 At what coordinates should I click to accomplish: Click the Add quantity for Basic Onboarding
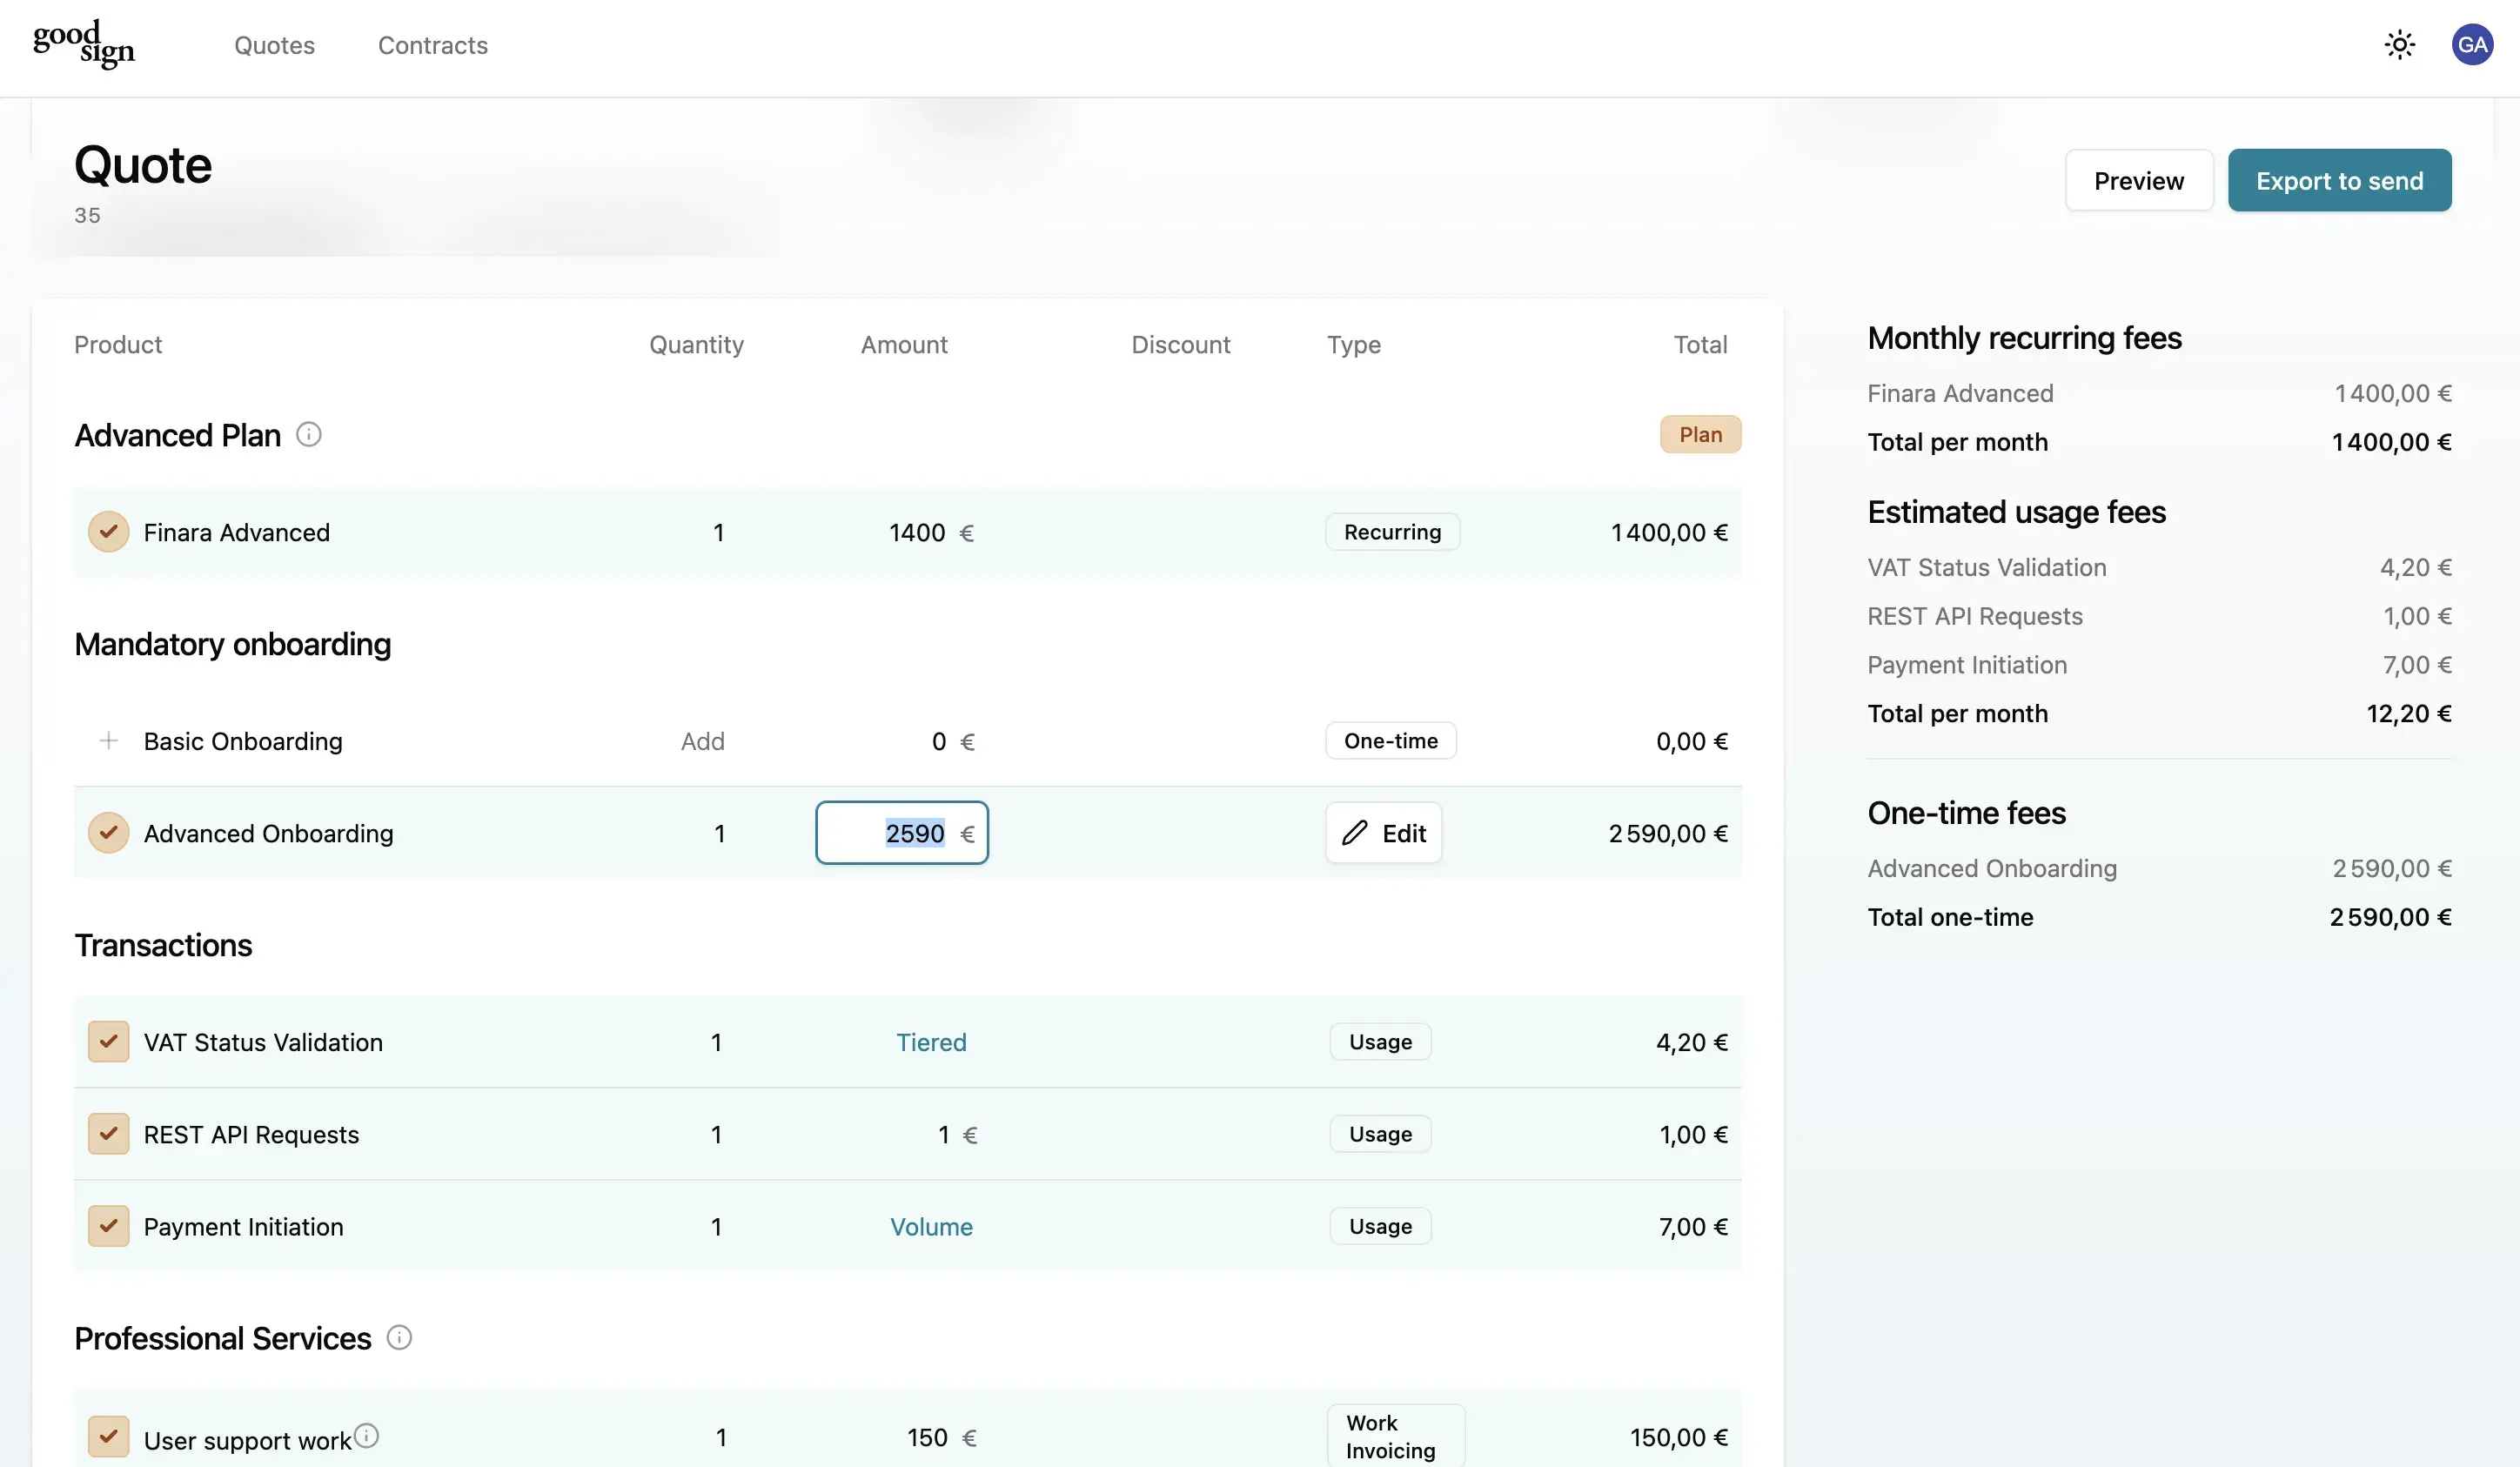(703, 742)
